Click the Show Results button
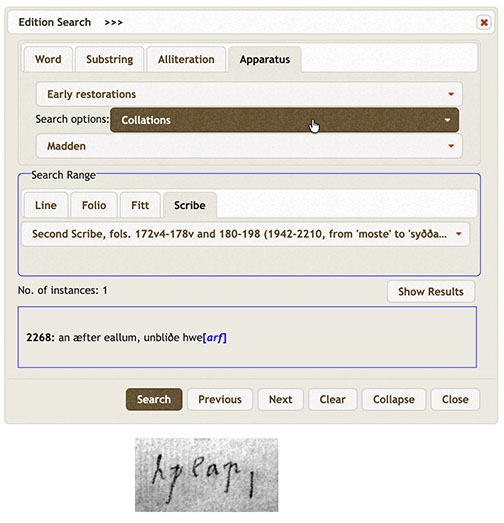This screenshot has width=504, height=523. (x=431, y=292)
